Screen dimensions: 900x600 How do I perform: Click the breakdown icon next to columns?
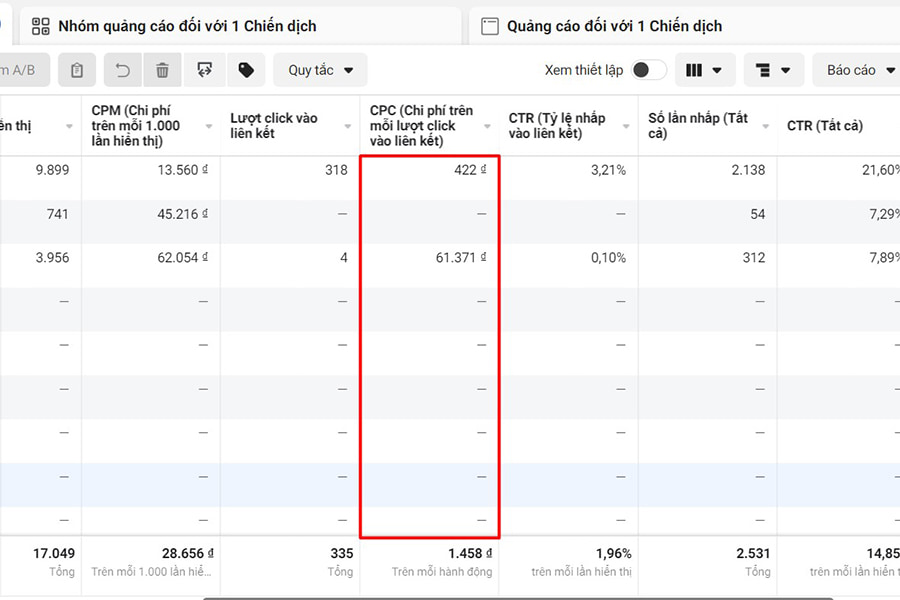coord(762,70)
